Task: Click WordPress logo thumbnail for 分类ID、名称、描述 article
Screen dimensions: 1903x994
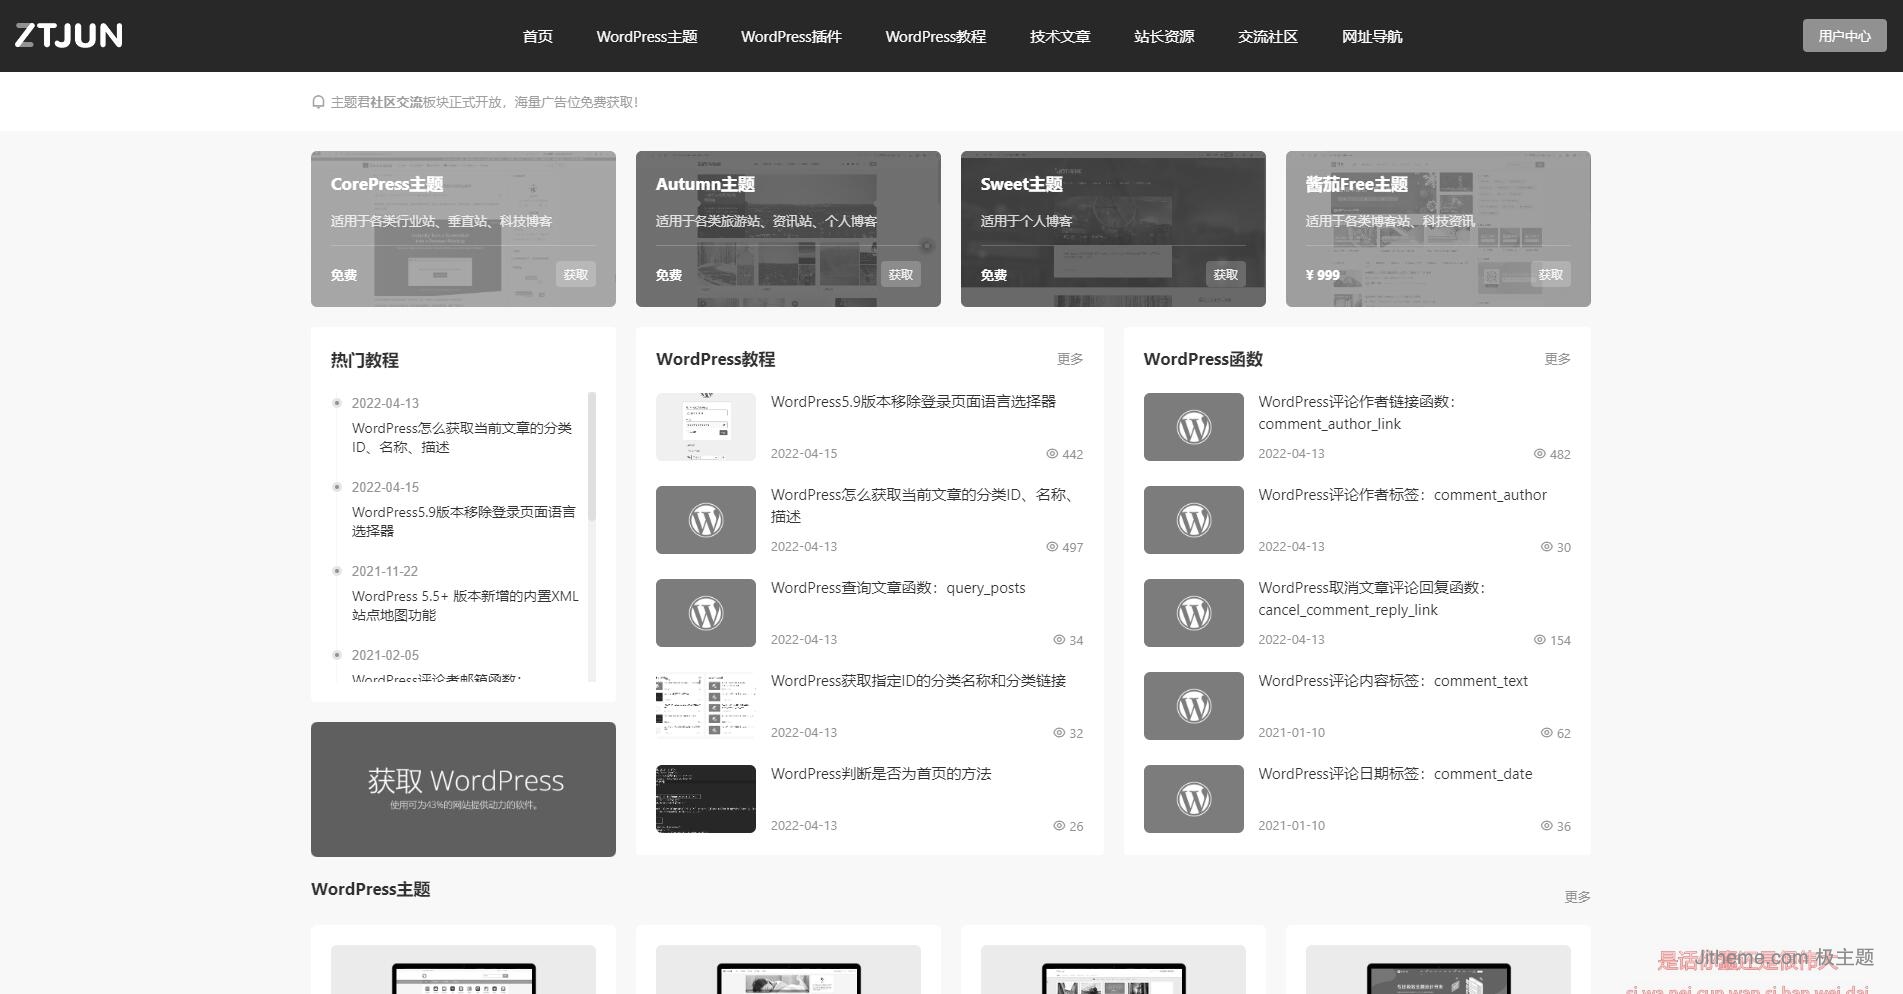Action: coord(705,520)
